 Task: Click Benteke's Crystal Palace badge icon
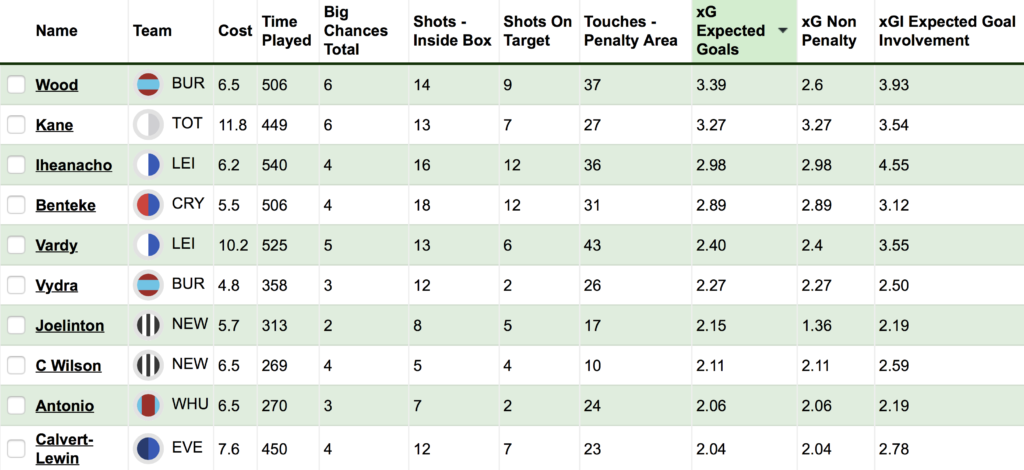tap(148, 205)
